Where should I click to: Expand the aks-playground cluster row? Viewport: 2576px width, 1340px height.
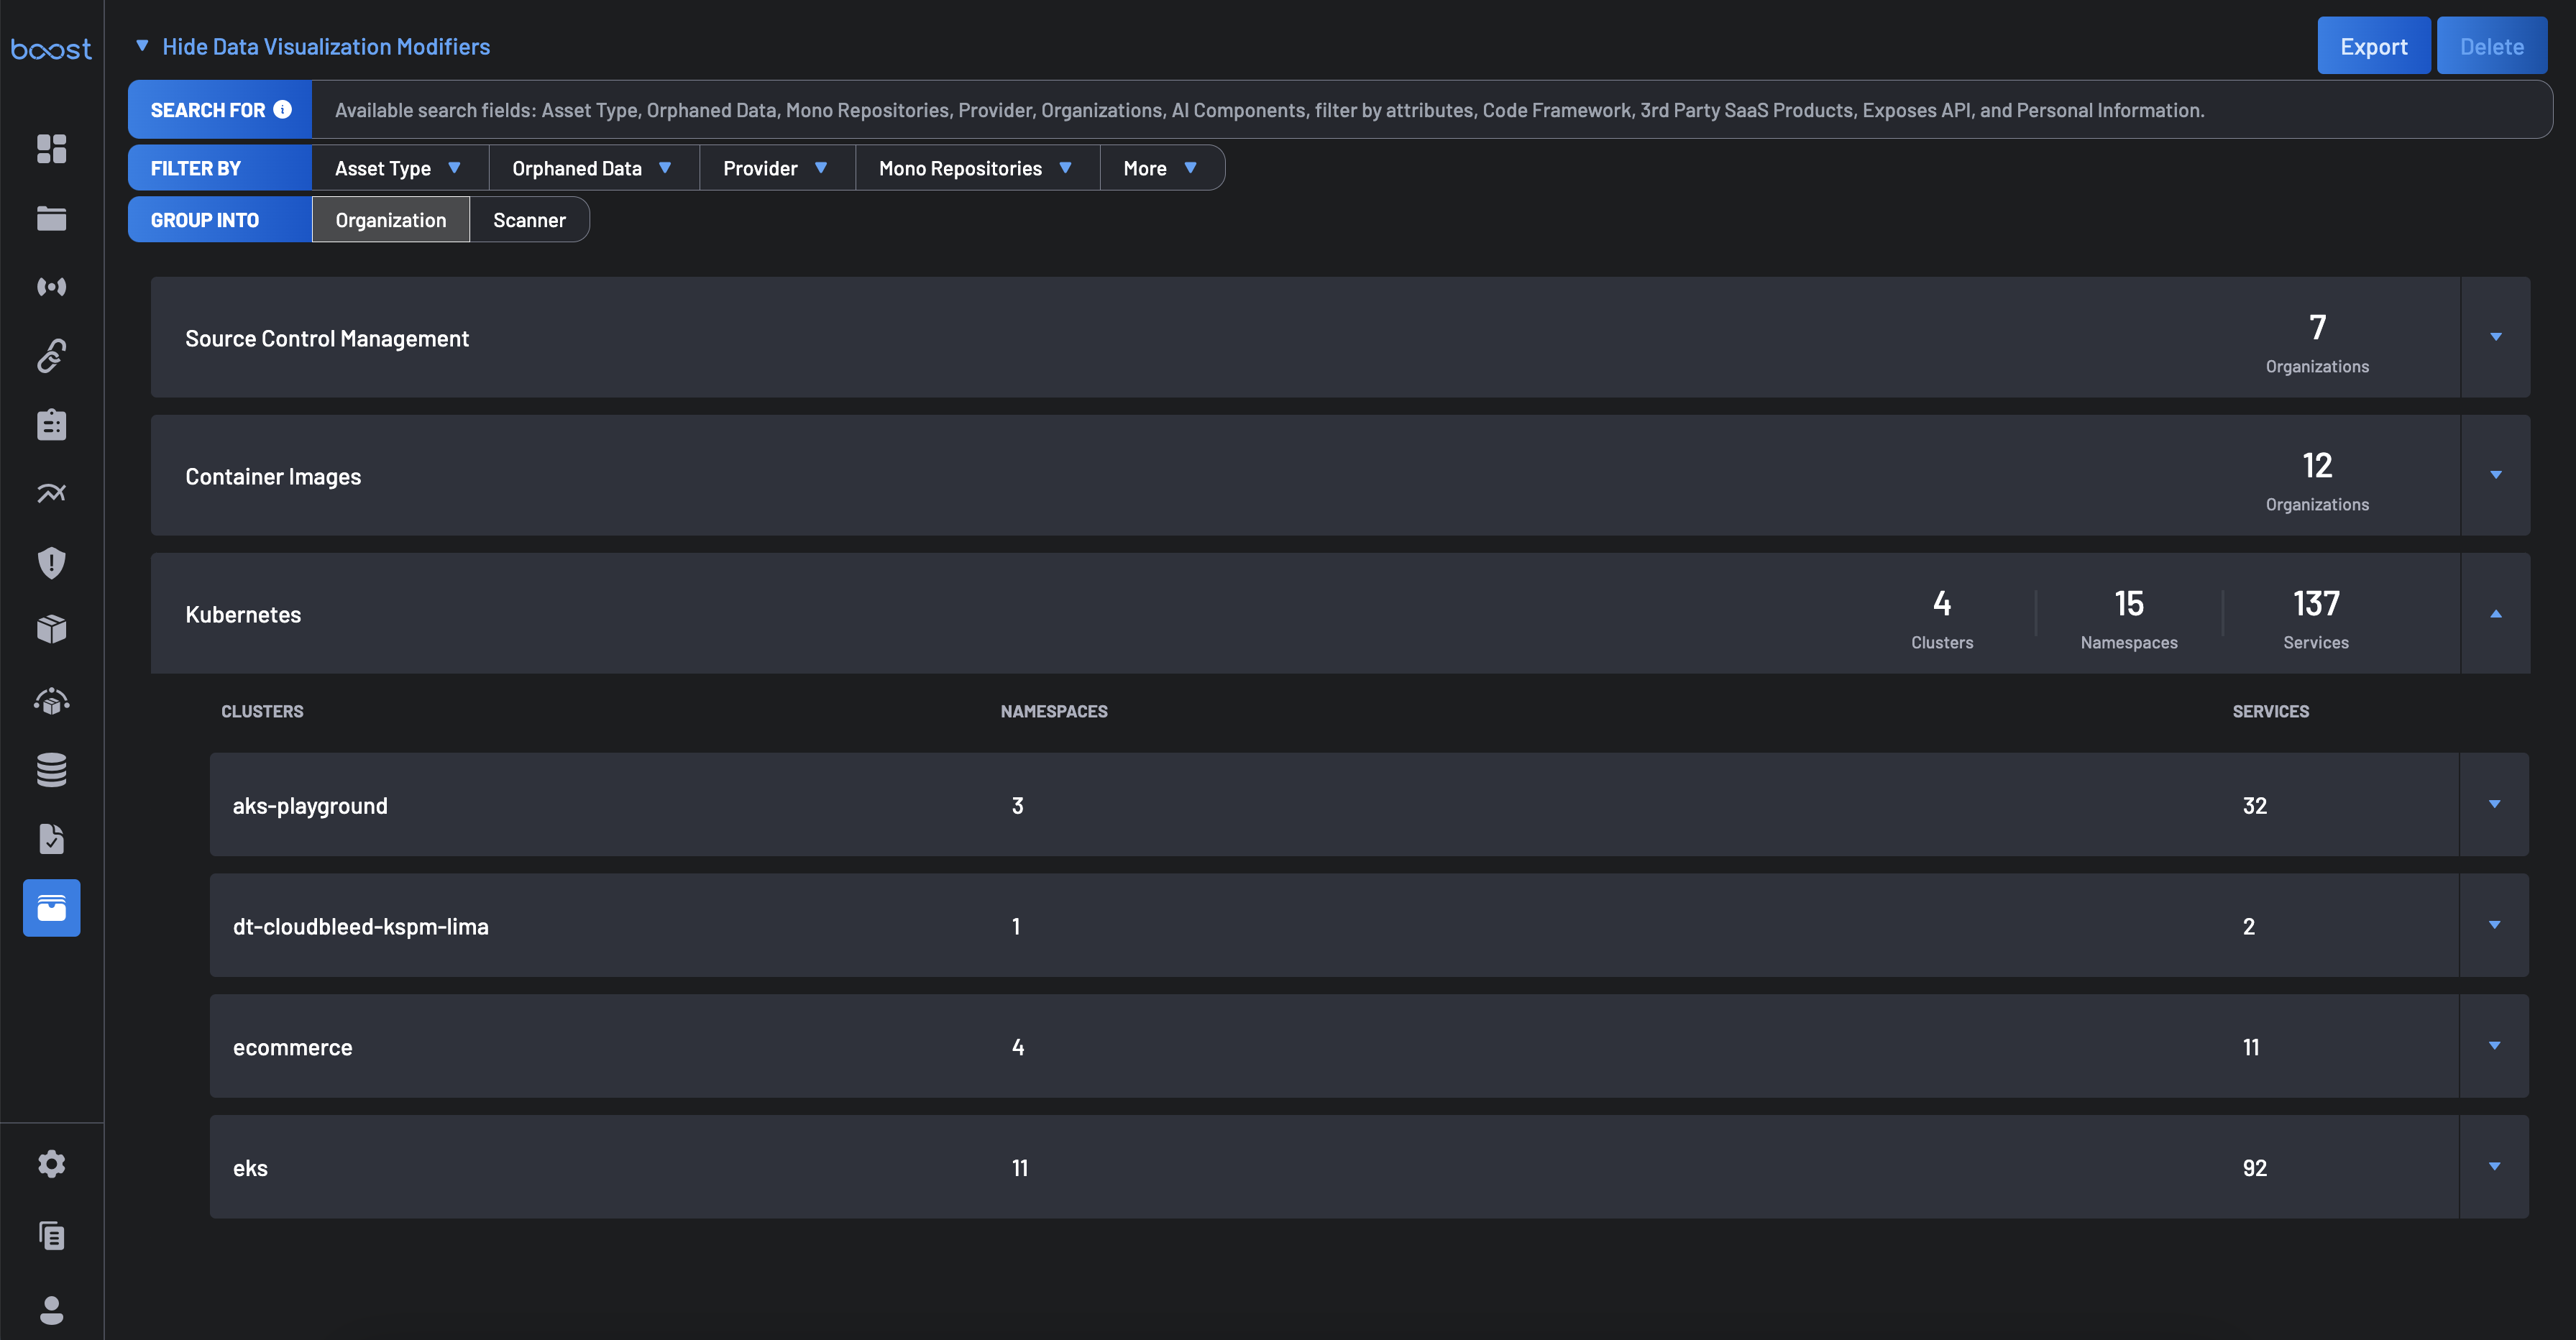click(x=2494, y=804)
